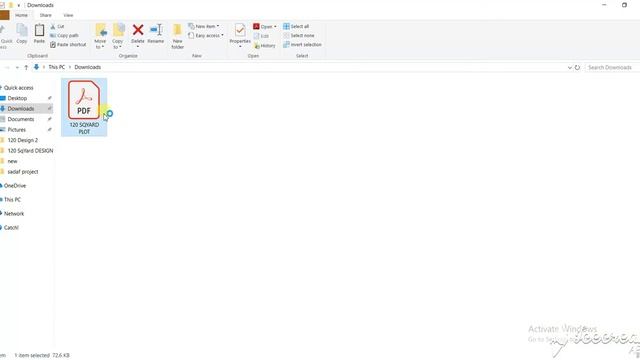Create a New folder
The image size is (640, 360).
177,36
